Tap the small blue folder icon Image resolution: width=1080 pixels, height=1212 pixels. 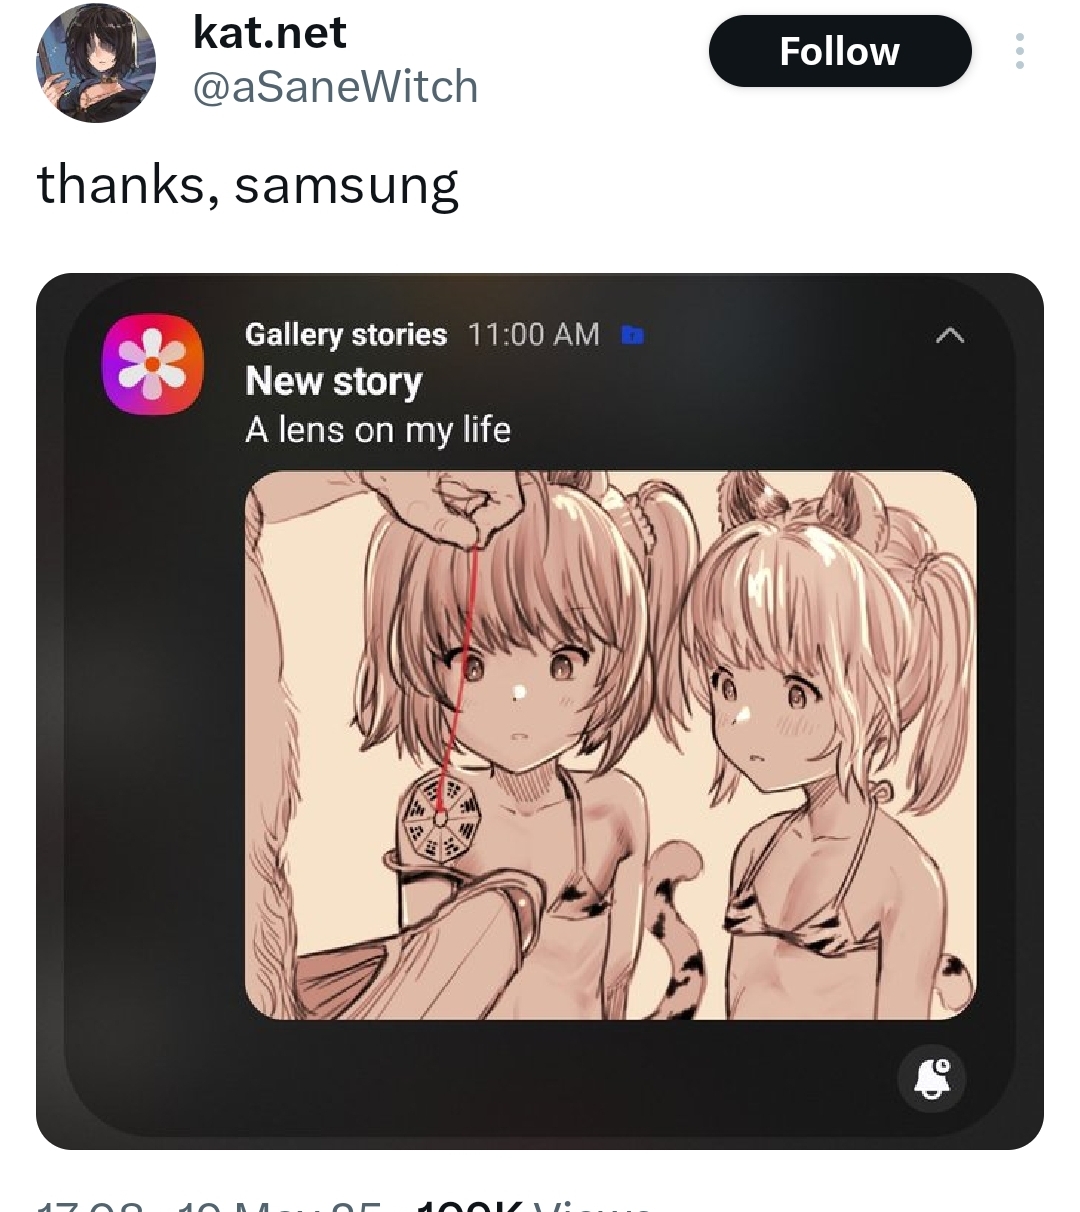(632, 335)
